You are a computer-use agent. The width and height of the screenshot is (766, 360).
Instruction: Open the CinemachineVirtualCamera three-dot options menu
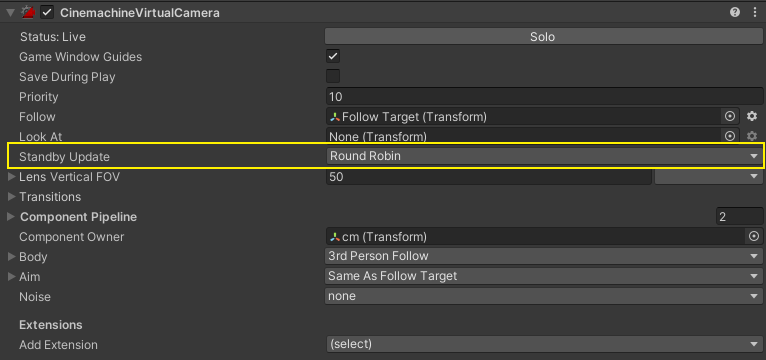[x=755, y=13]
